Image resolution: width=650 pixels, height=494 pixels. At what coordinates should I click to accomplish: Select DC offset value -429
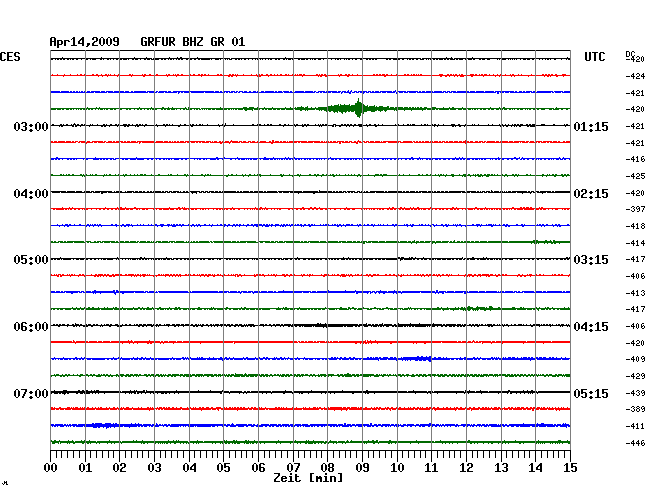pyautogui.click(x=635, y=376)
